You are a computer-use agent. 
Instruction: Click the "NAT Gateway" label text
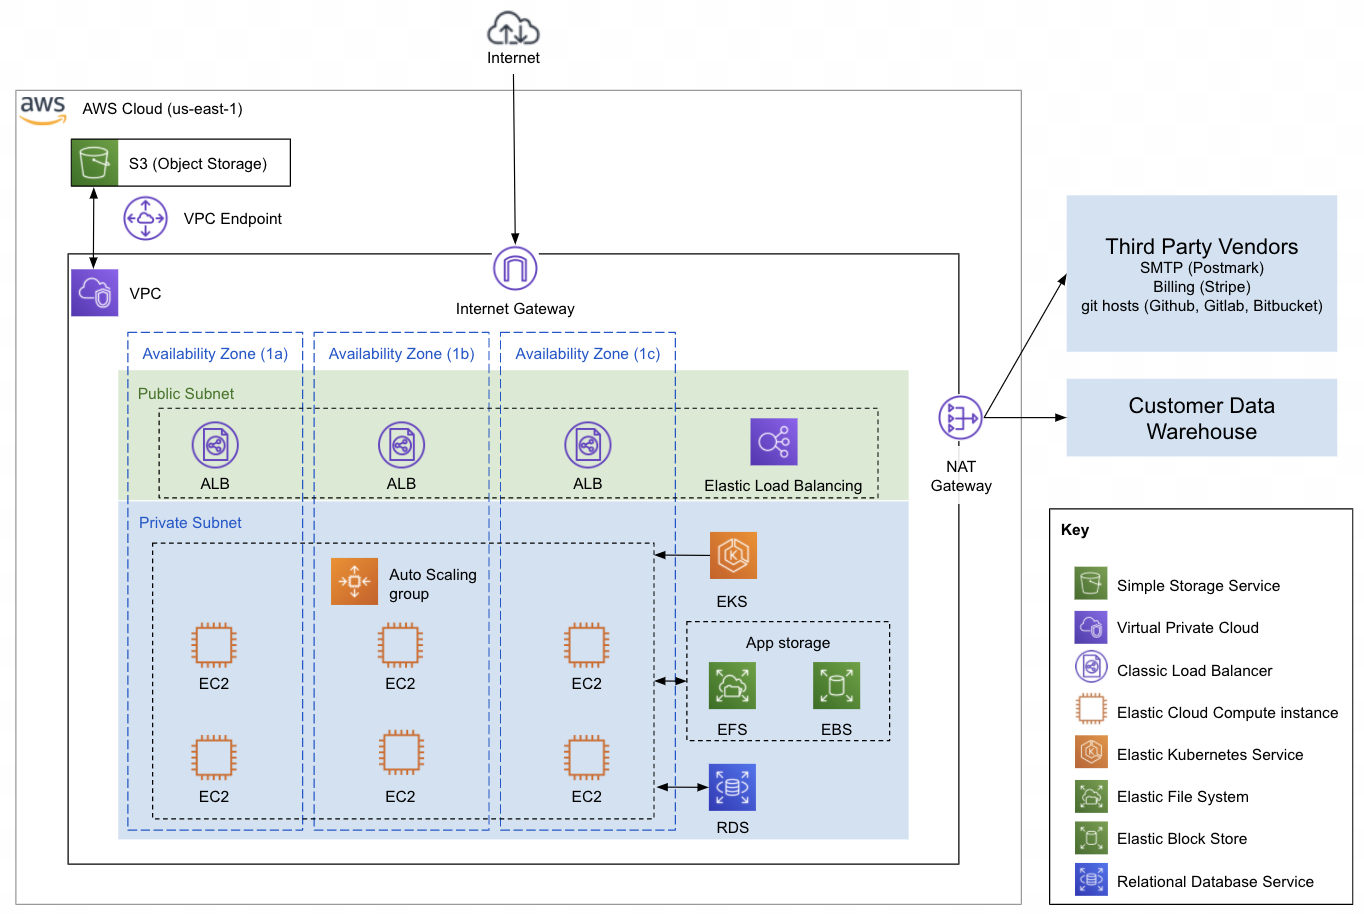(x=961, y=476)
